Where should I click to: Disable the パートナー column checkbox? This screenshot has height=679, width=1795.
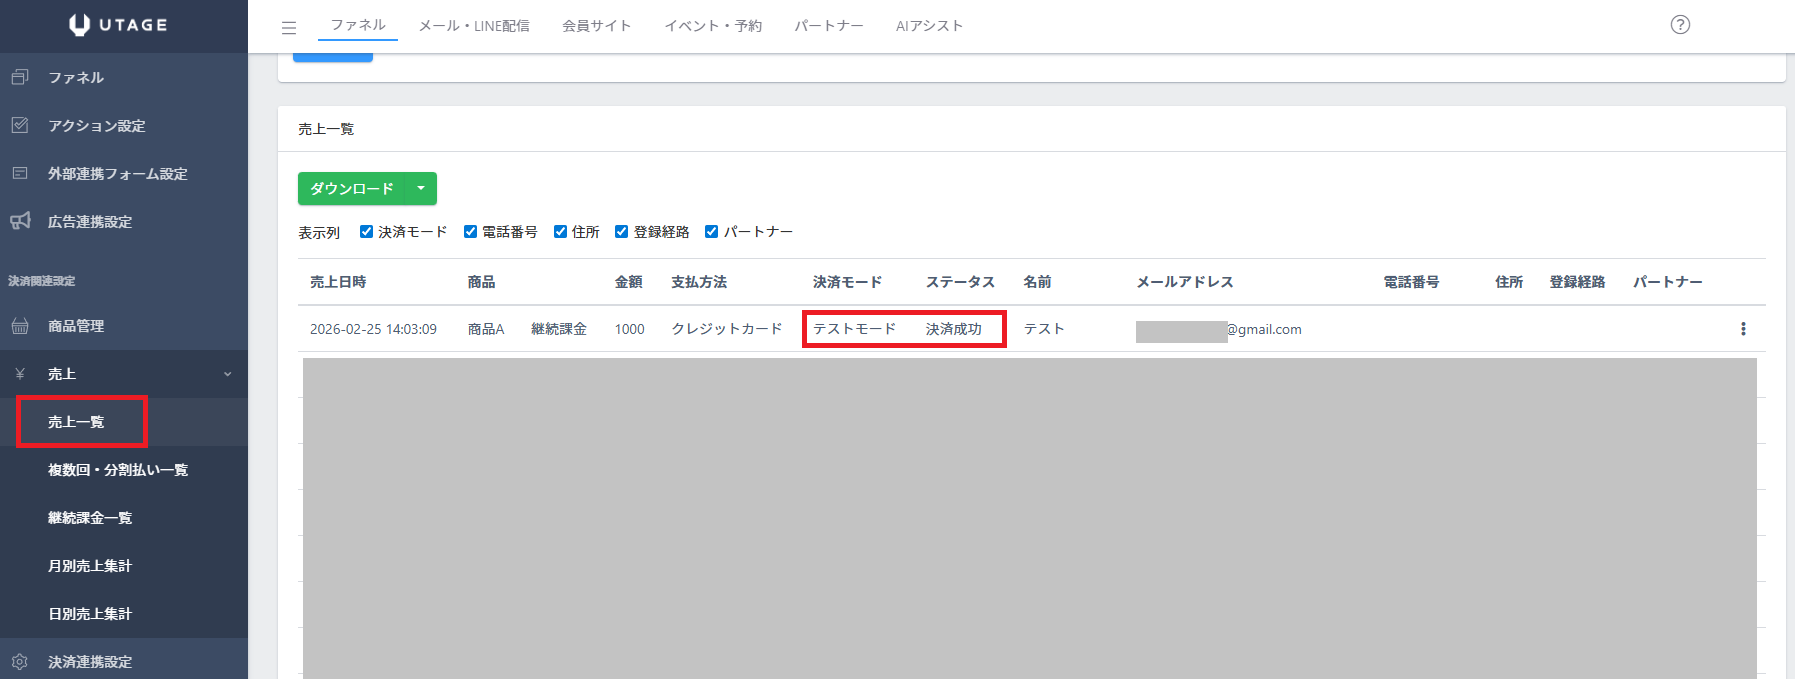point(711,232)
